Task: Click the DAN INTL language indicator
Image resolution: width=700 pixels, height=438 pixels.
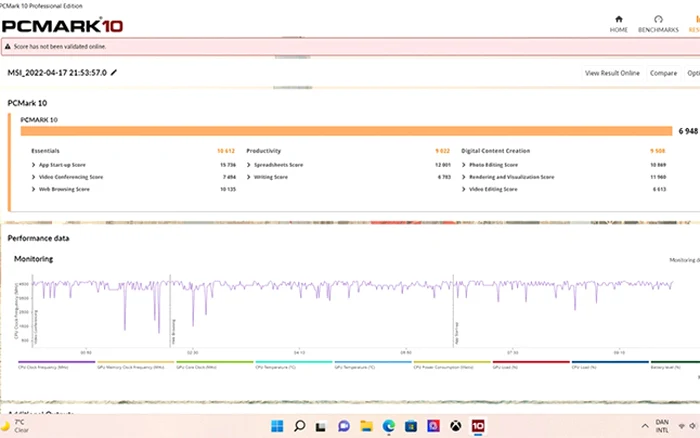Action: click(662, 426)
